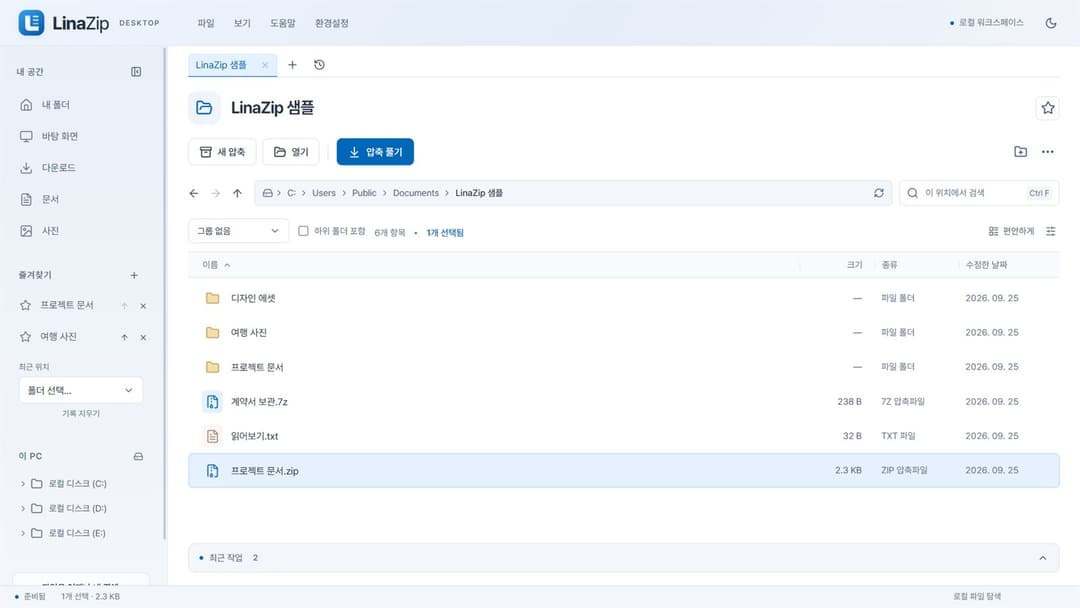Open tab history clock icon
This screenshot has width=1080, height=608.
(x=319, y=65)
